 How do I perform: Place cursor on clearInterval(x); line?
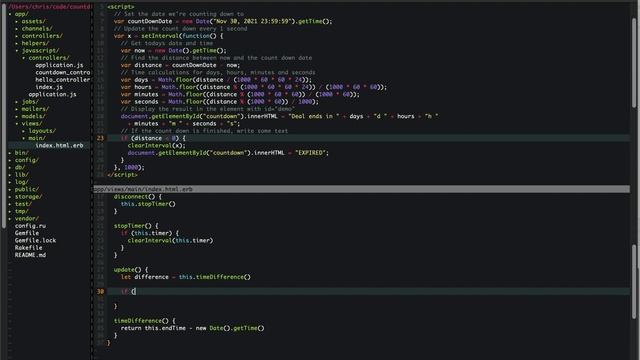click(x=156, y=145)
